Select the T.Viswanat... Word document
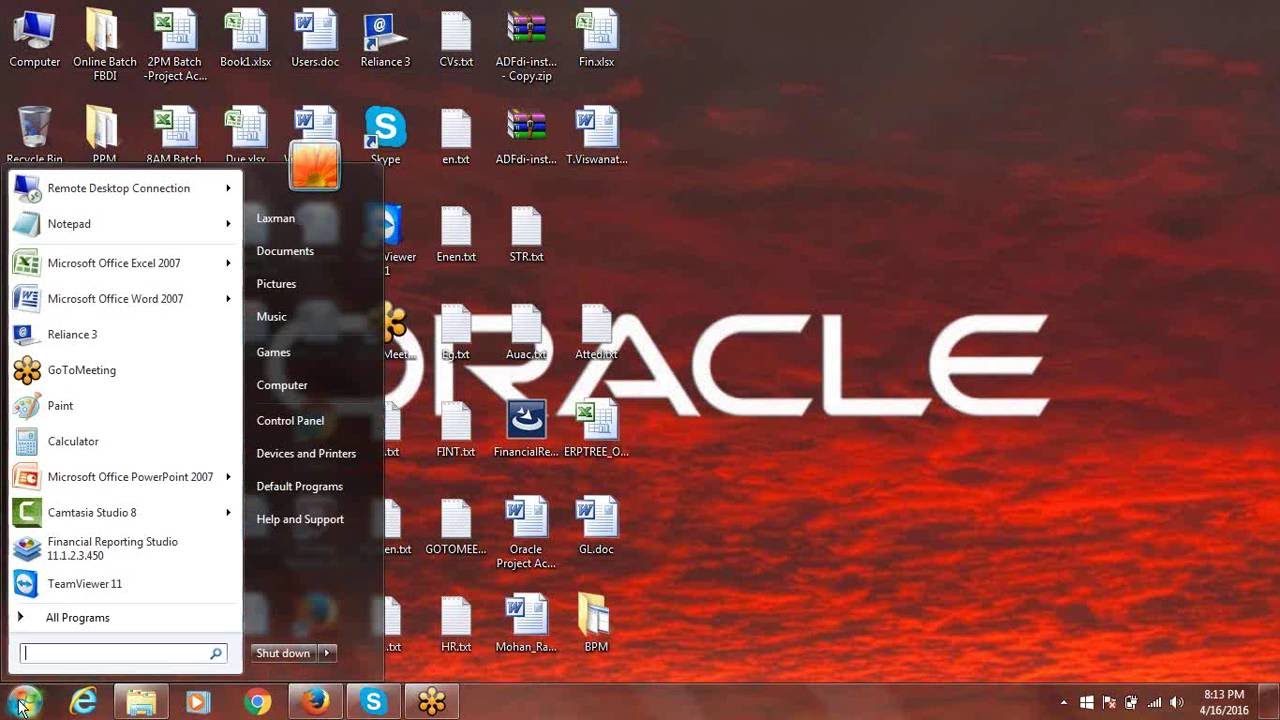This screenshot has height=720, width=1280. [x=596, y=135]
